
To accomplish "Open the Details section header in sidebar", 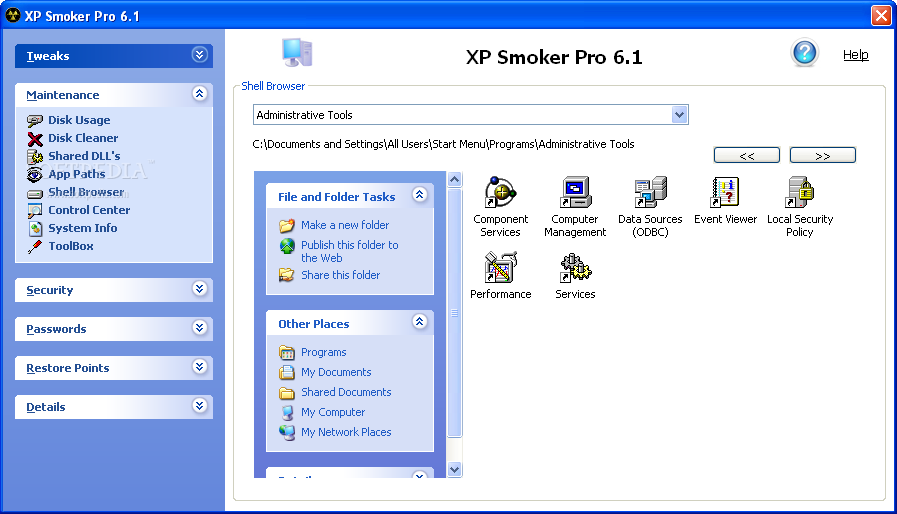I will pos(114,406).
